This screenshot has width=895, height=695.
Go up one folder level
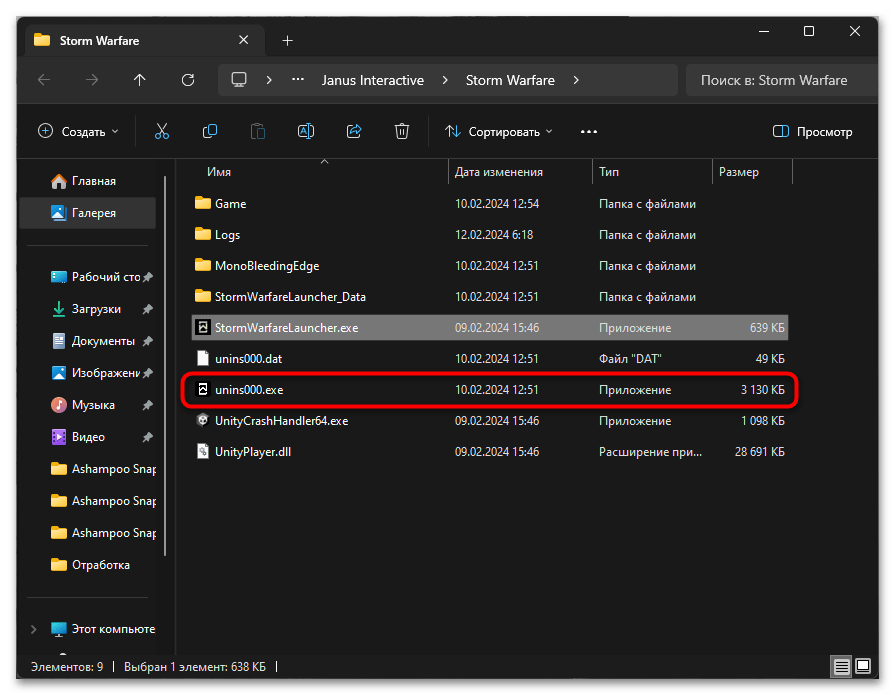pyautogui.click(x=140, y=80)
